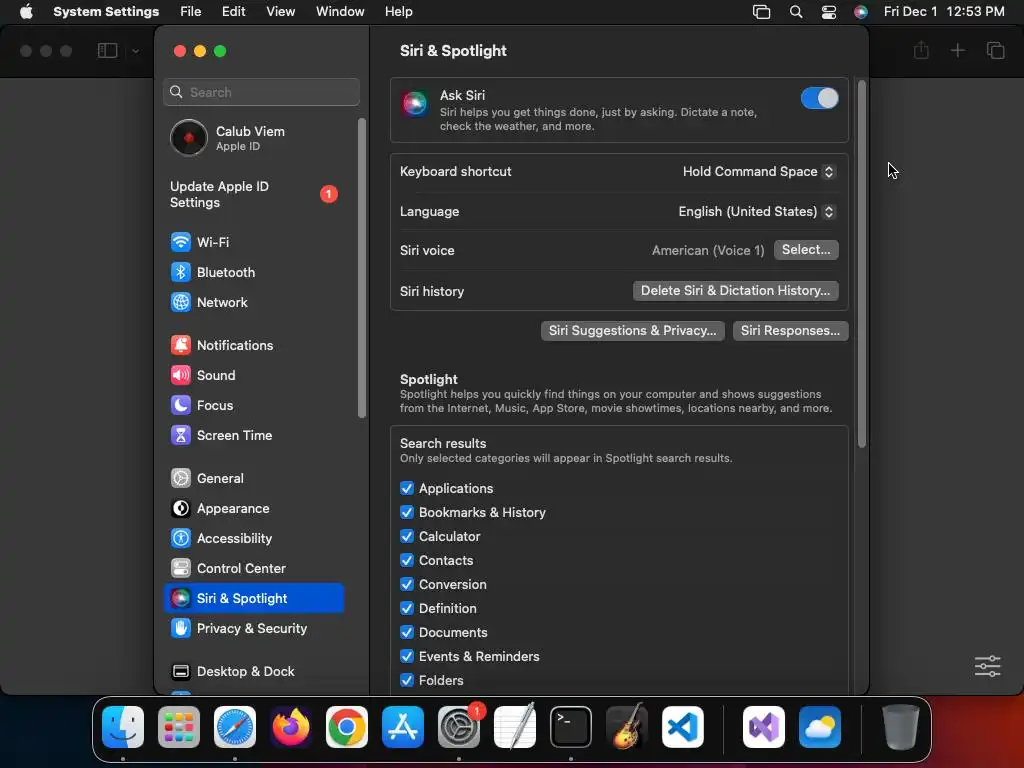The image size is (1024, 768).
Task: Launch Terminal from the Dock
Action: point(571,727)
